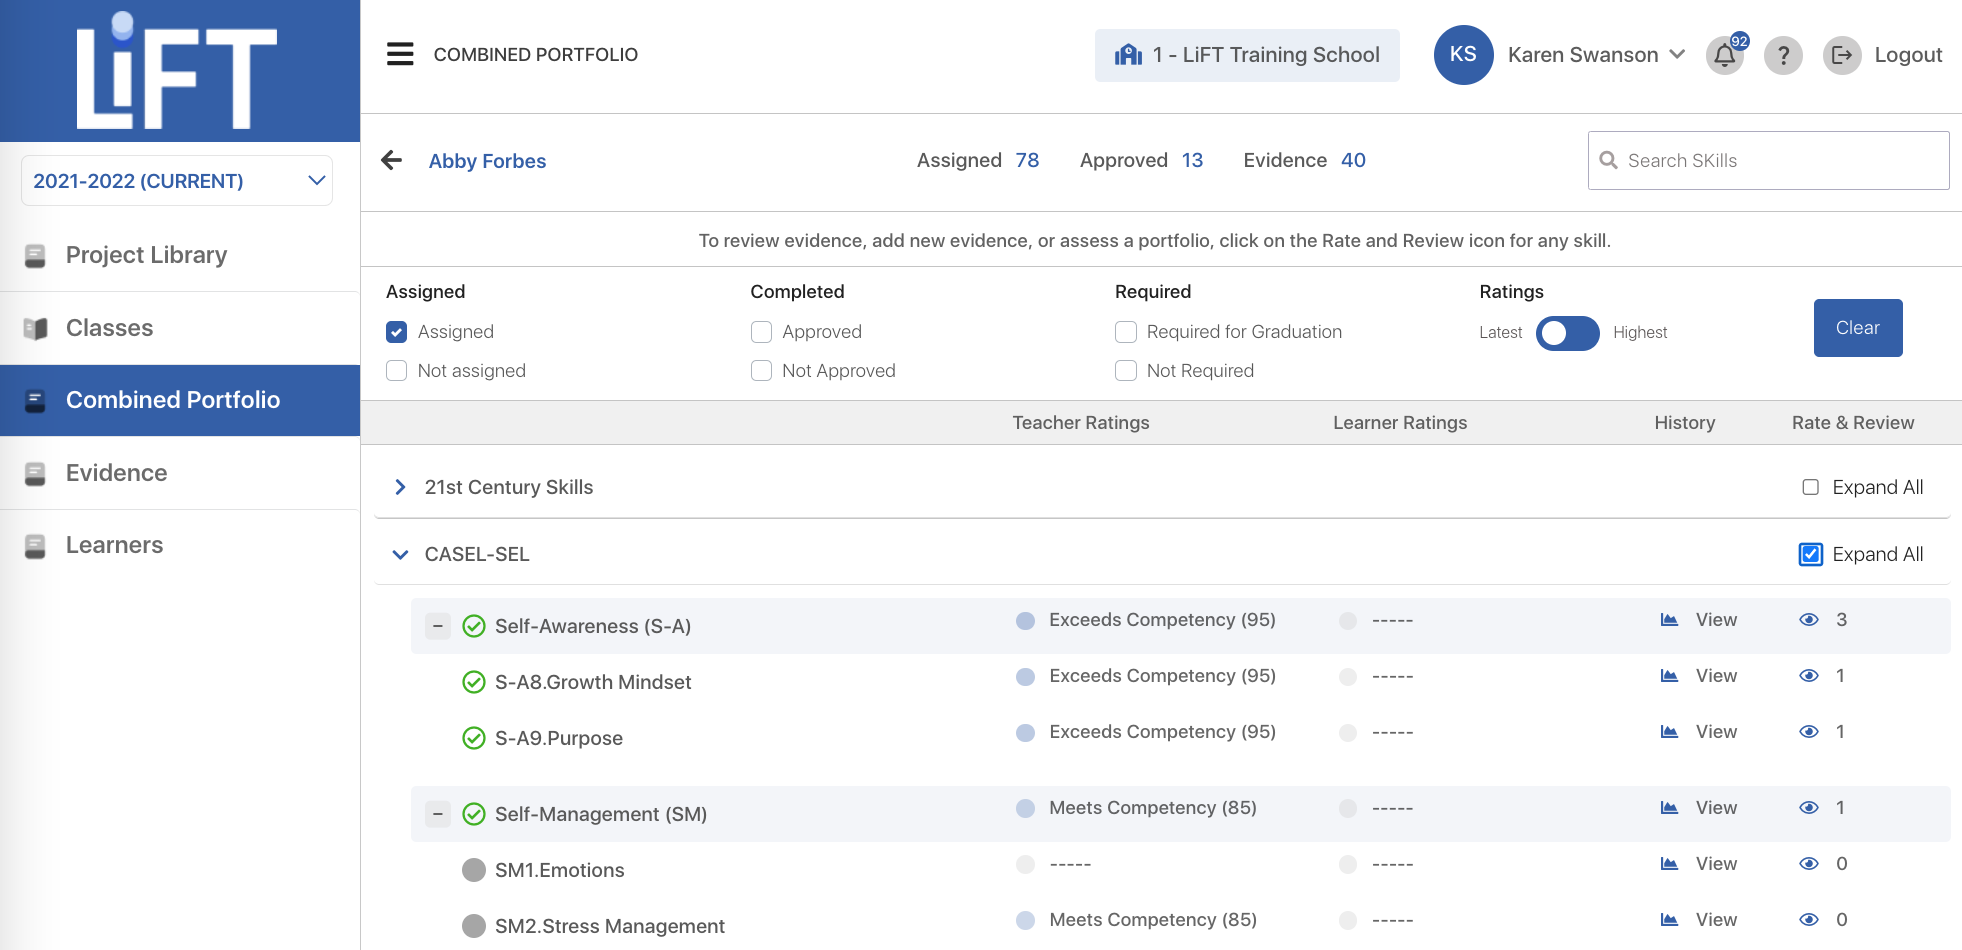Screen dimensions: 1962x950
Task: View history for SM1.Emotions
Action: [x=1716, y=864]
